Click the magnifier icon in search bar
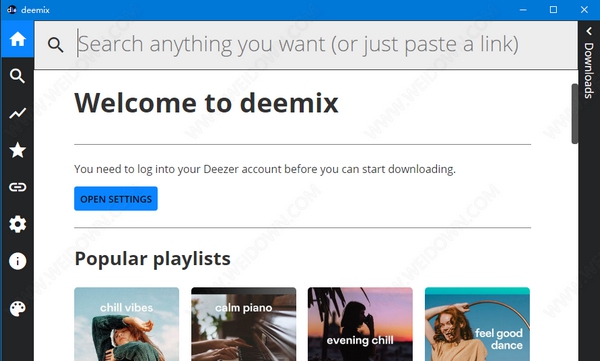 (x=55, y=45)
